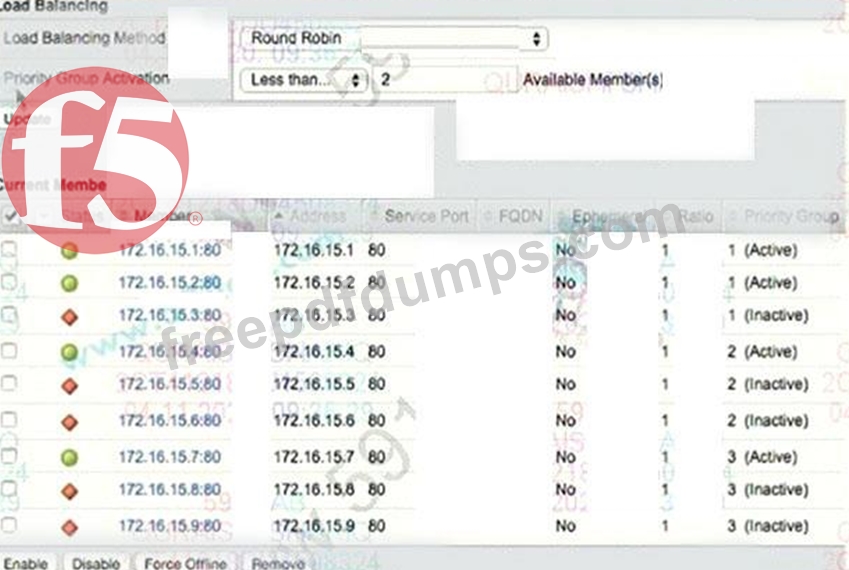Click green status icon for 172.16.15.2:80
Screen dimensions: 849x570
(69, 284)
